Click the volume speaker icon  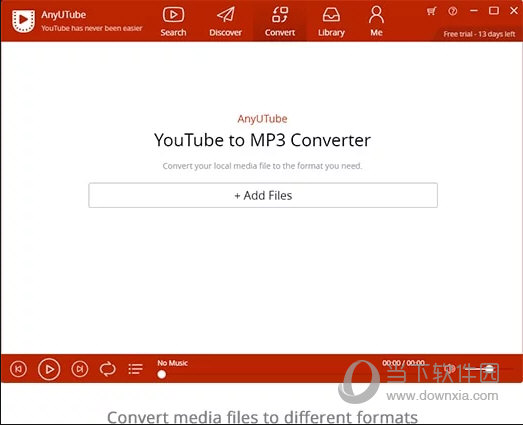[x=451, y=369]
